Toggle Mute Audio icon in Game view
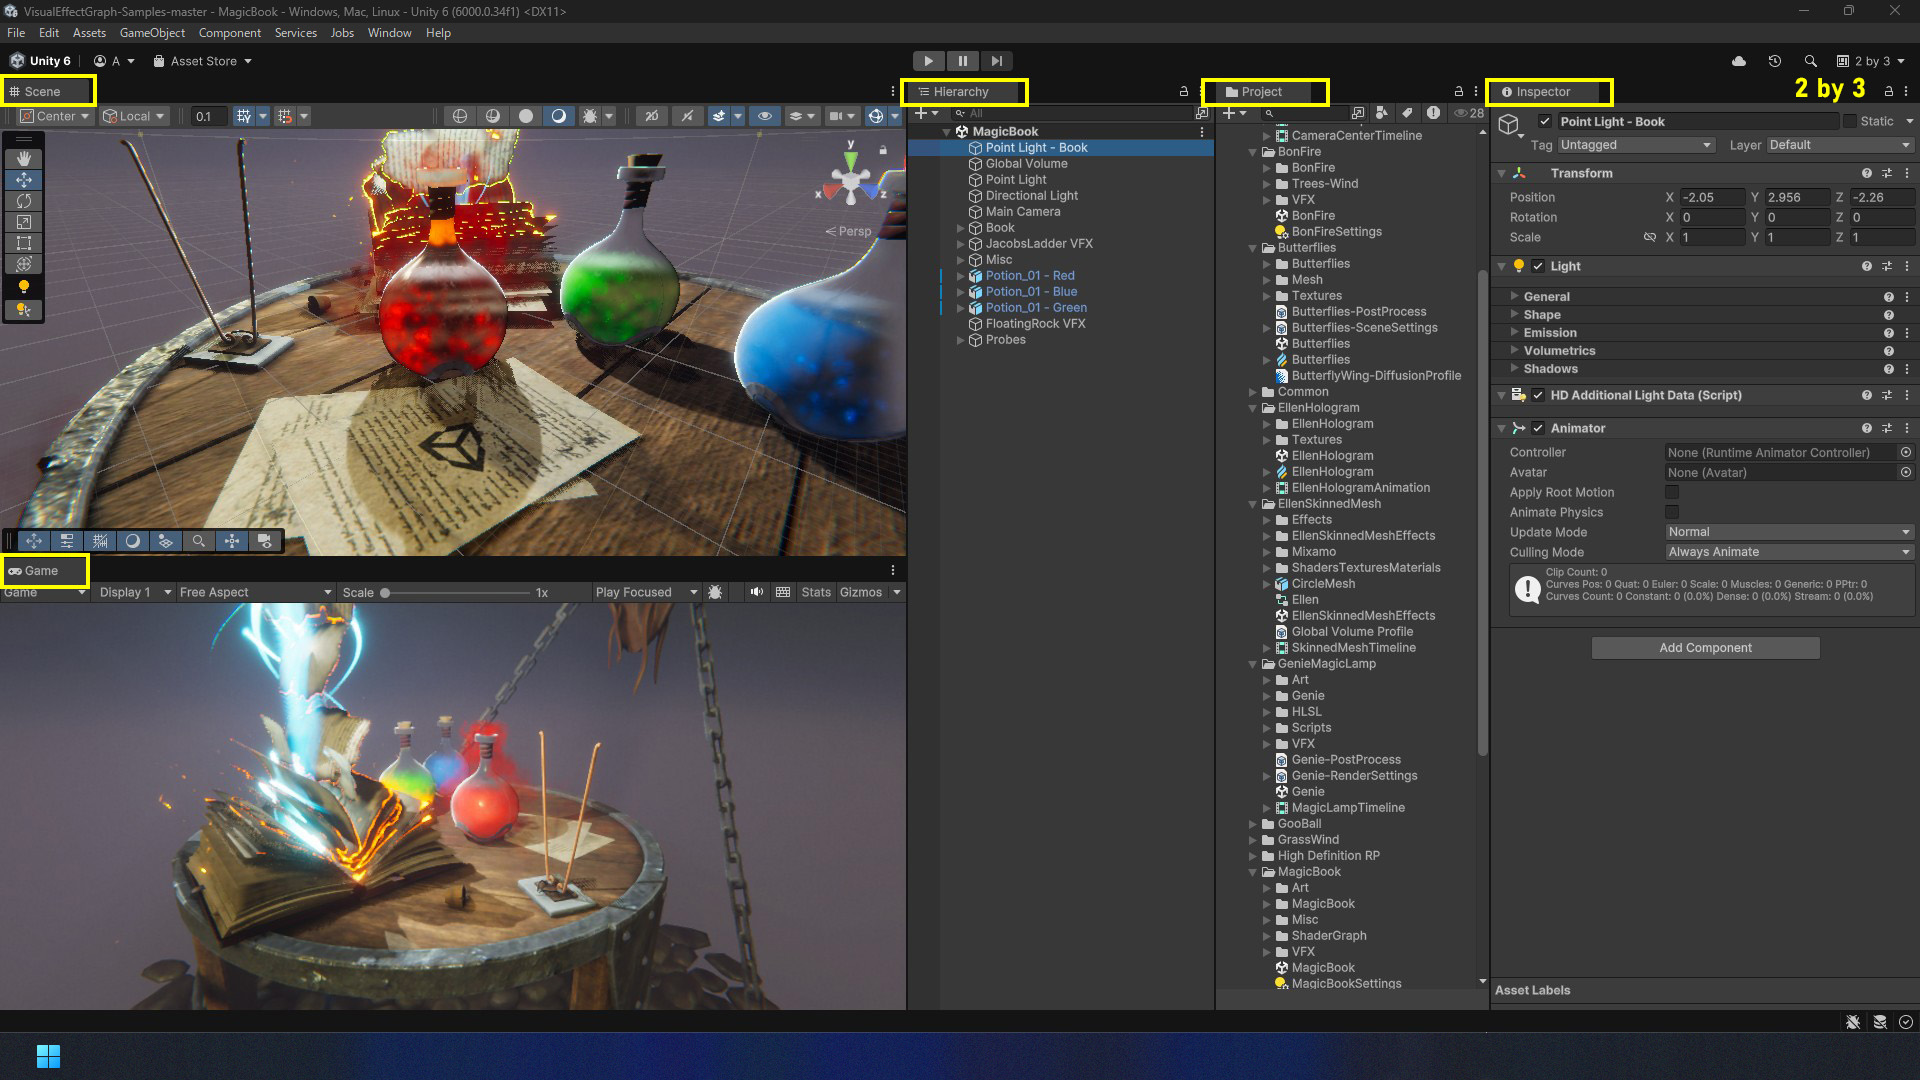 (757, 592)
